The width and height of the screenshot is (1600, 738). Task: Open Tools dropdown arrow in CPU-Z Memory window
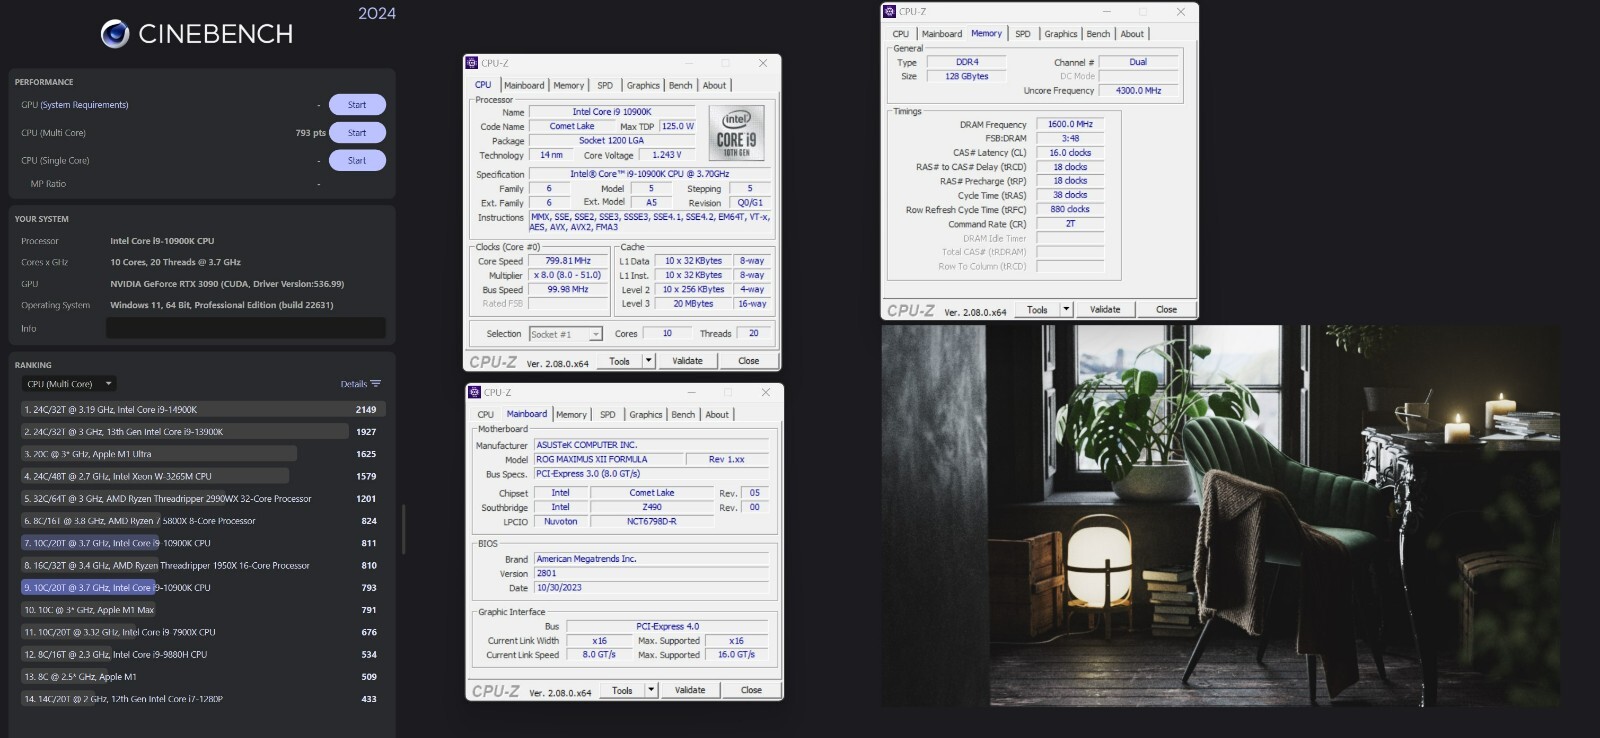1066,309
